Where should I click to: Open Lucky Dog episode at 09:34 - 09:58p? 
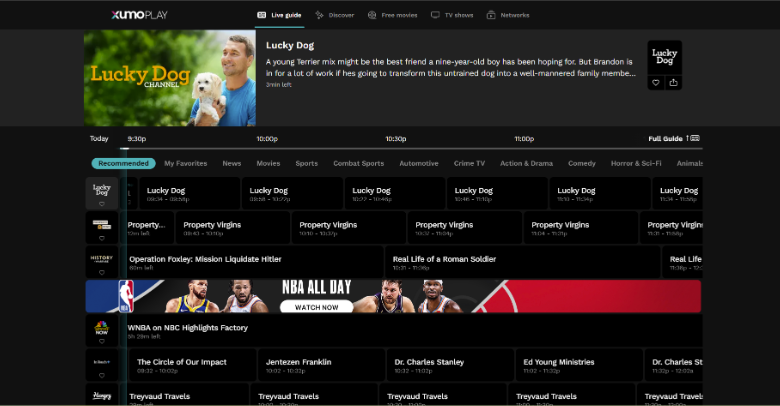pos(190,194)
